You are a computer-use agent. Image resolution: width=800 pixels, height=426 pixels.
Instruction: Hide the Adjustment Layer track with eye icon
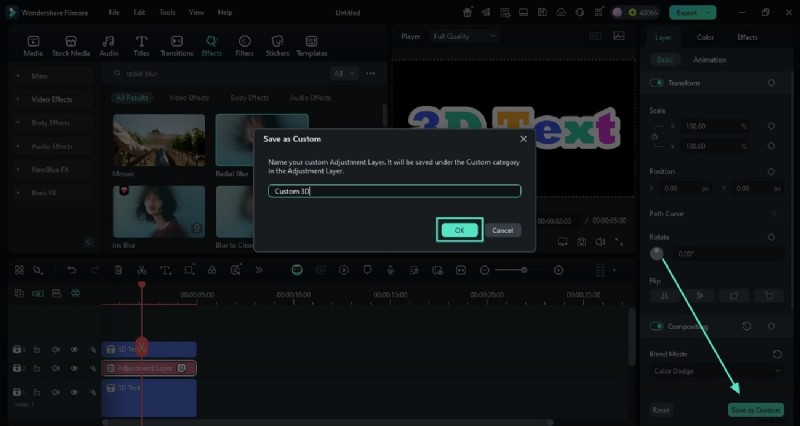click(74, 368)
